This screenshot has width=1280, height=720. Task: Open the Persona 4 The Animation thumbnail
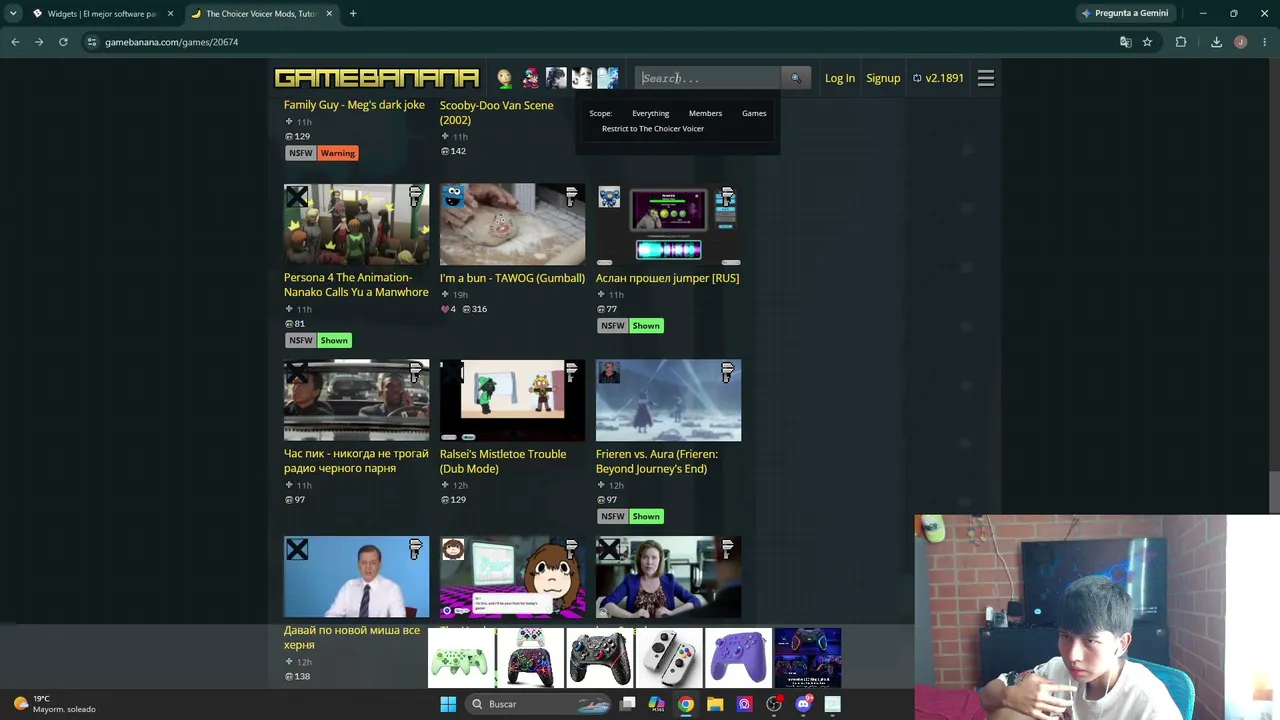point(356,224)
